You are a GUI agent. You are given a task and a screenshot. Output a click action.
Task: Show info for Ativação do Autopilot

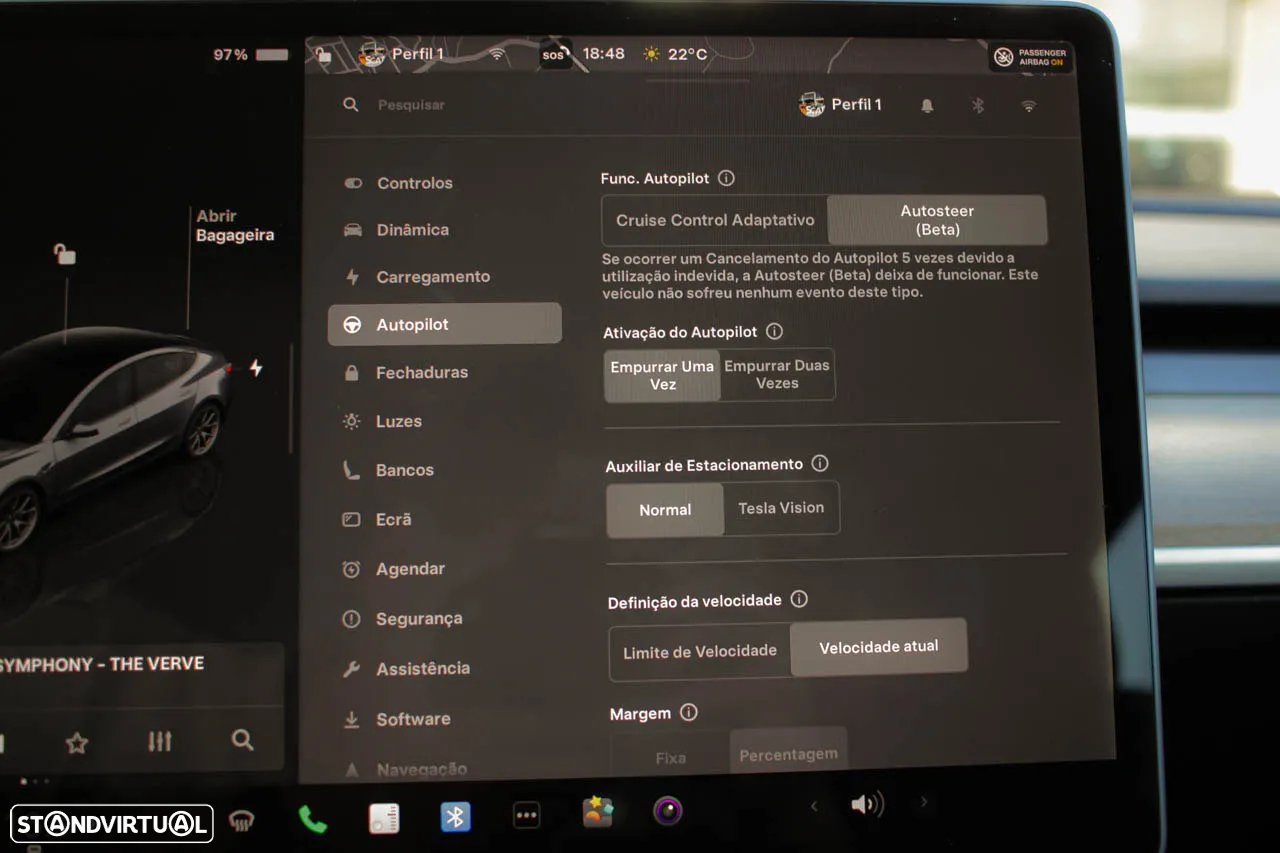(774, 331)
